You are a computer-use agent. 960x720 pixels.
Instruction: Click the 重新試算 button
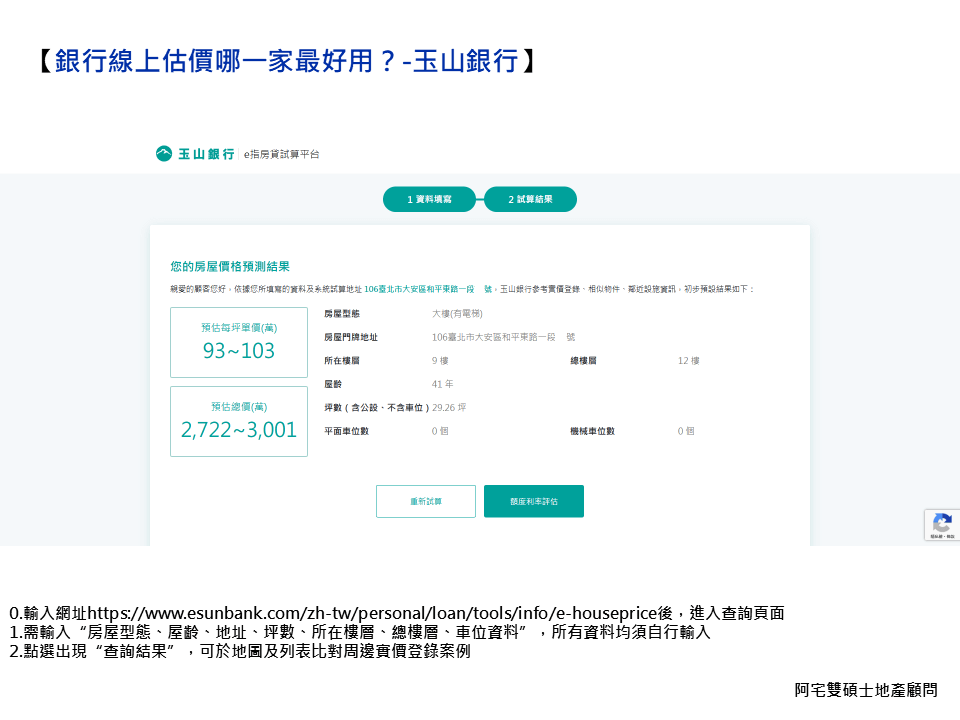pos(426,501)
